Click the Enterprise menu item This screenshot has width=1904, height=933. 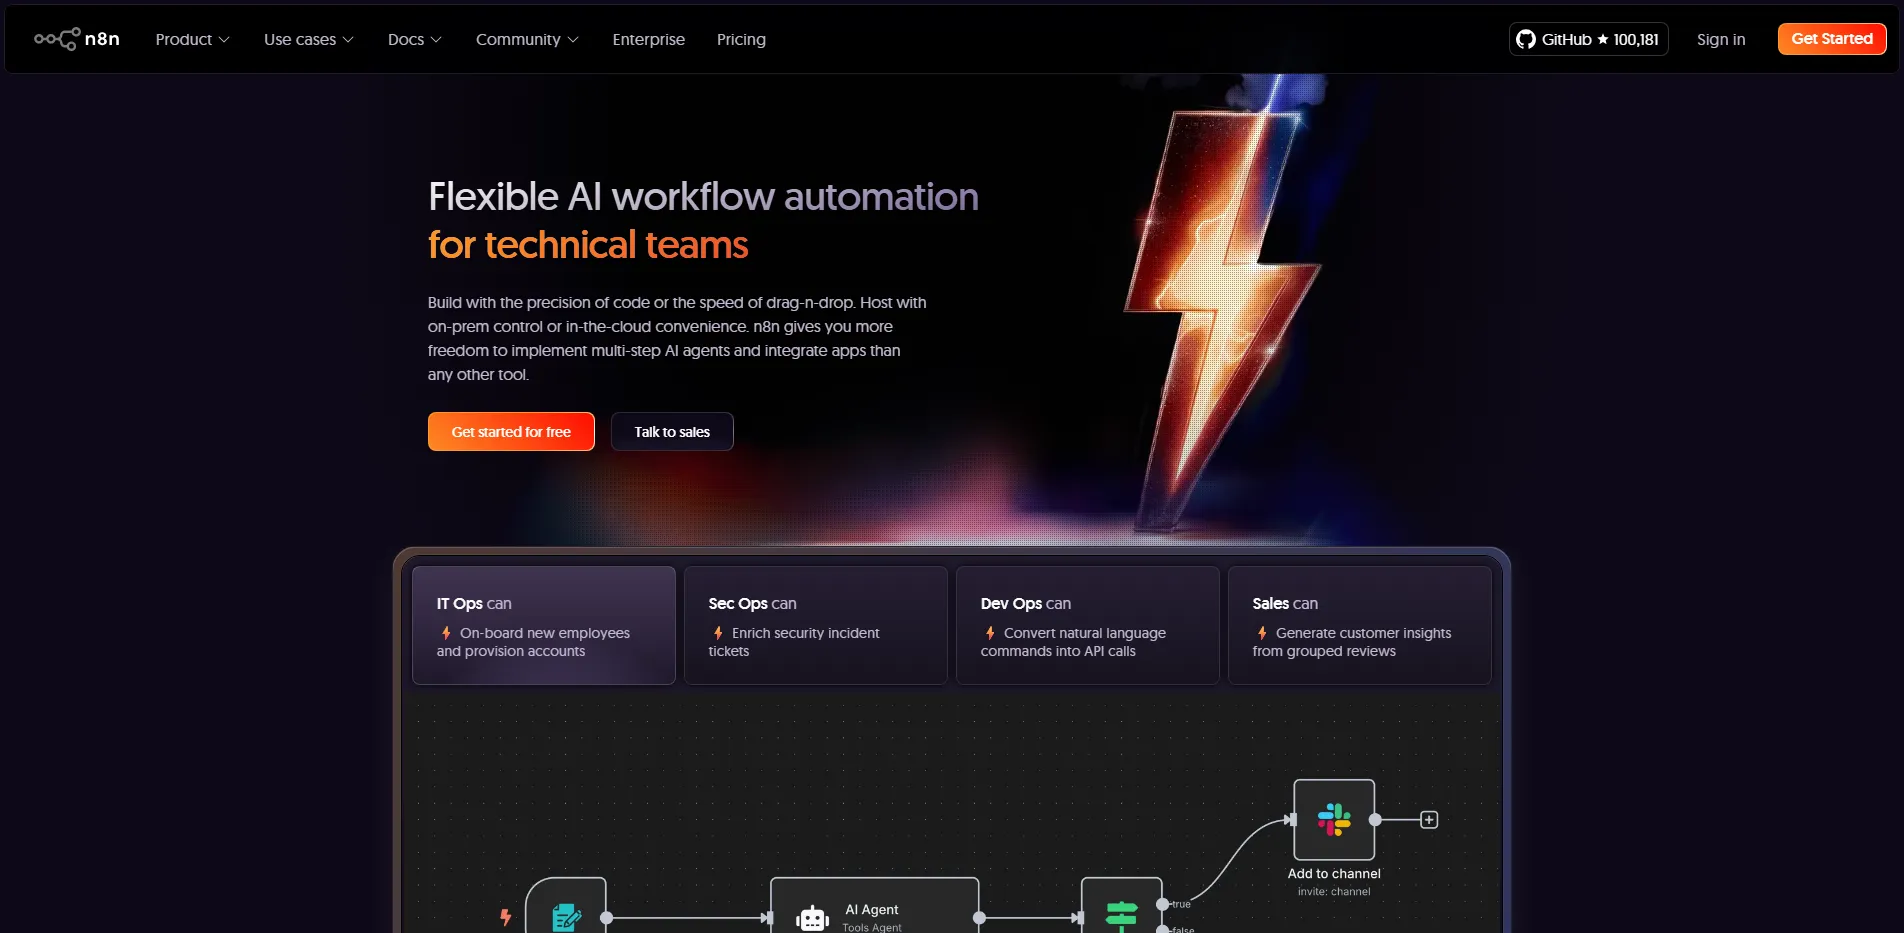pyautogui.click(x=648, y=39)
